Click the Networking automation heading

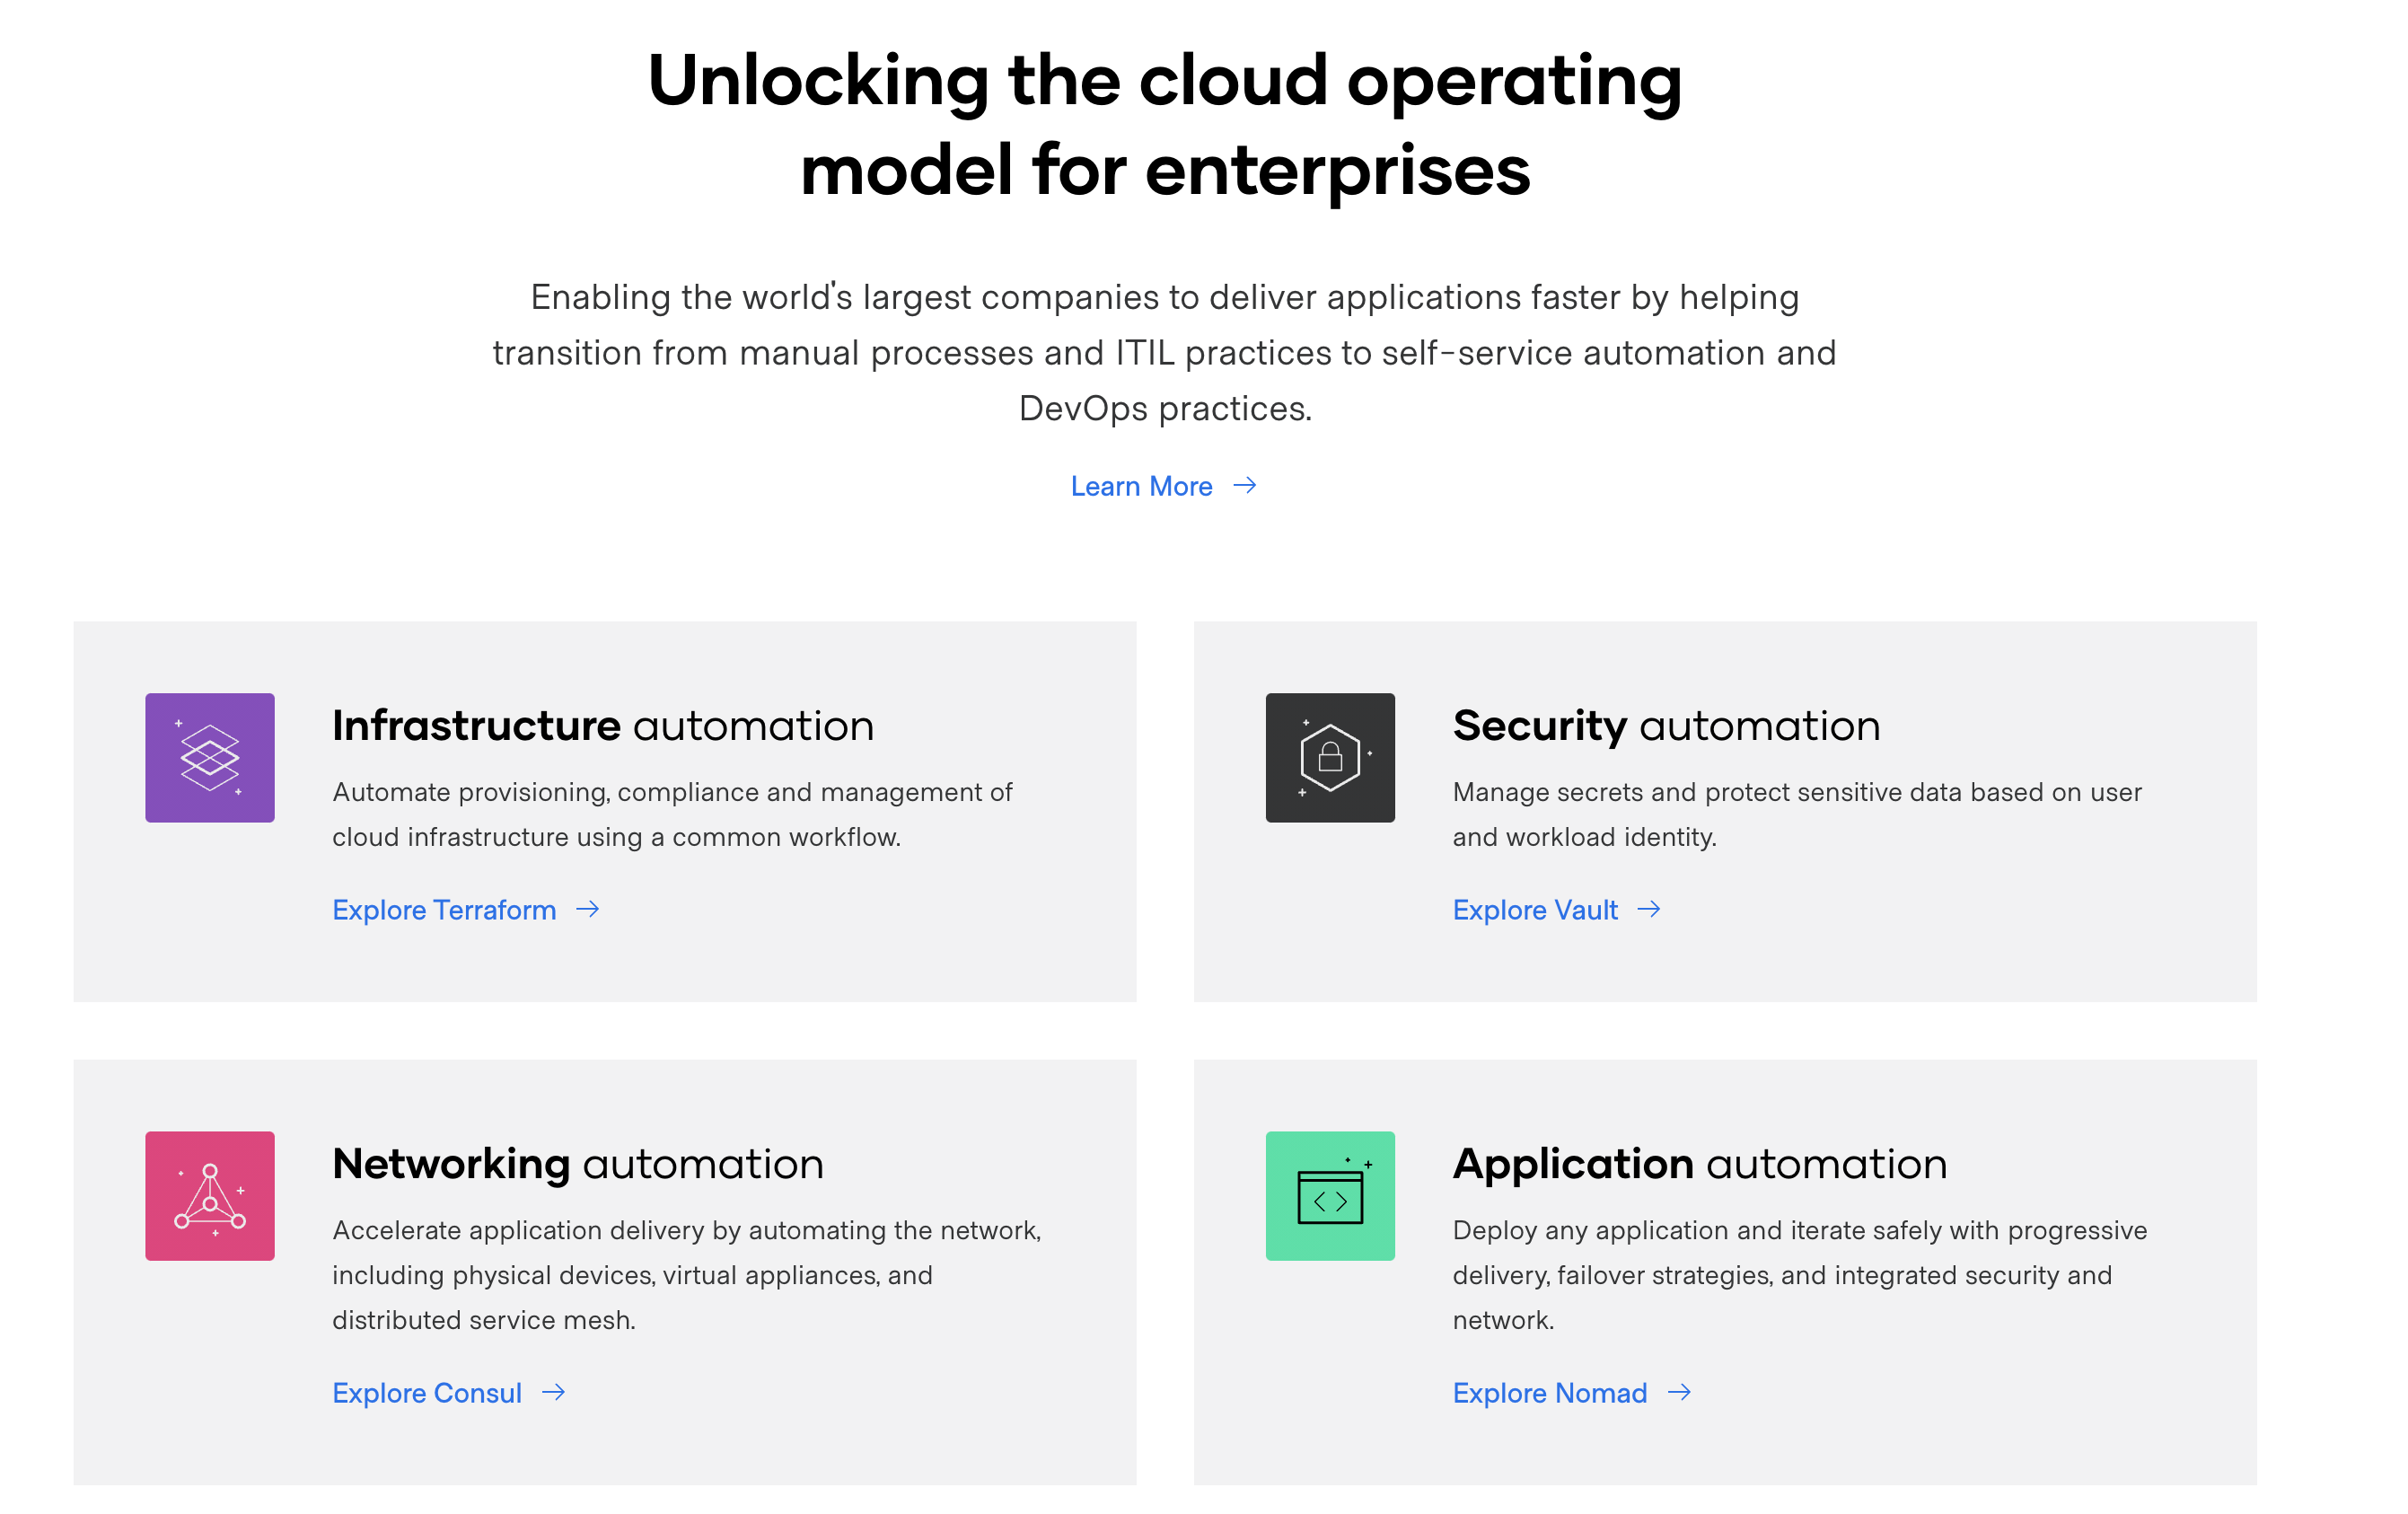577,1163
